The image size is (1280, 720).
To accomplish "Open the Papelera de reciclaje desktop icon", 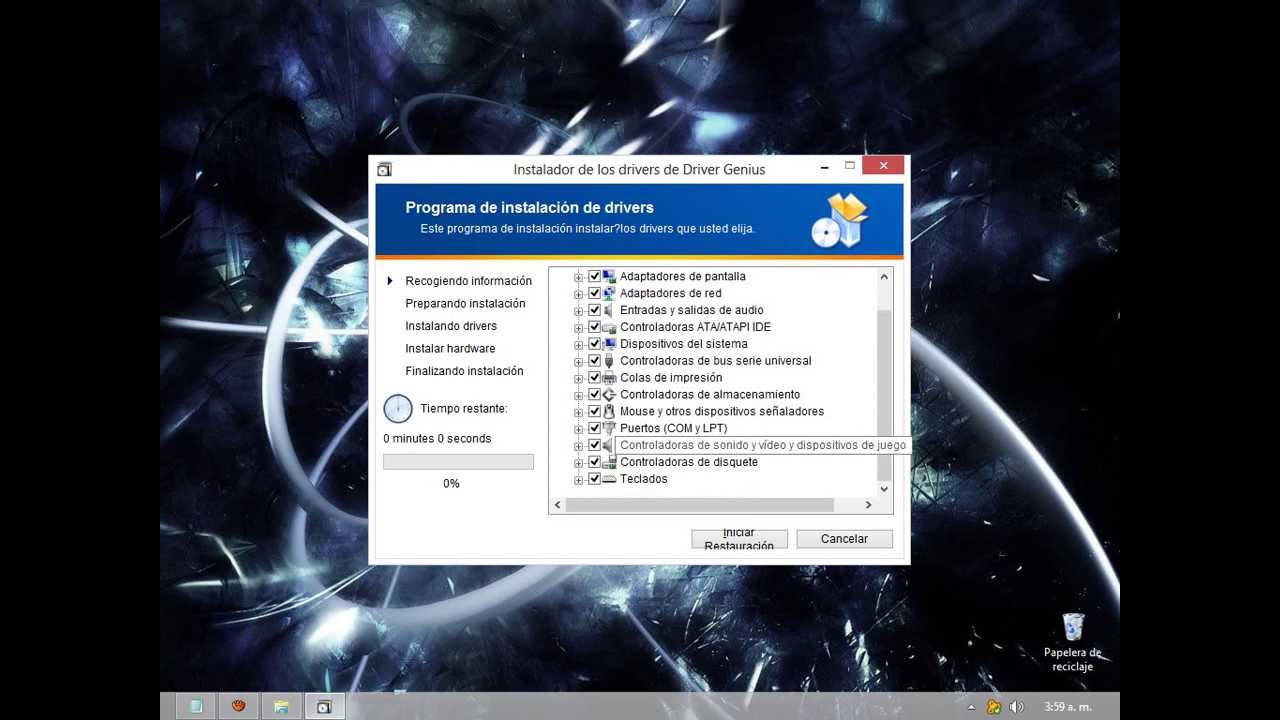I will tap(1072, 642).
